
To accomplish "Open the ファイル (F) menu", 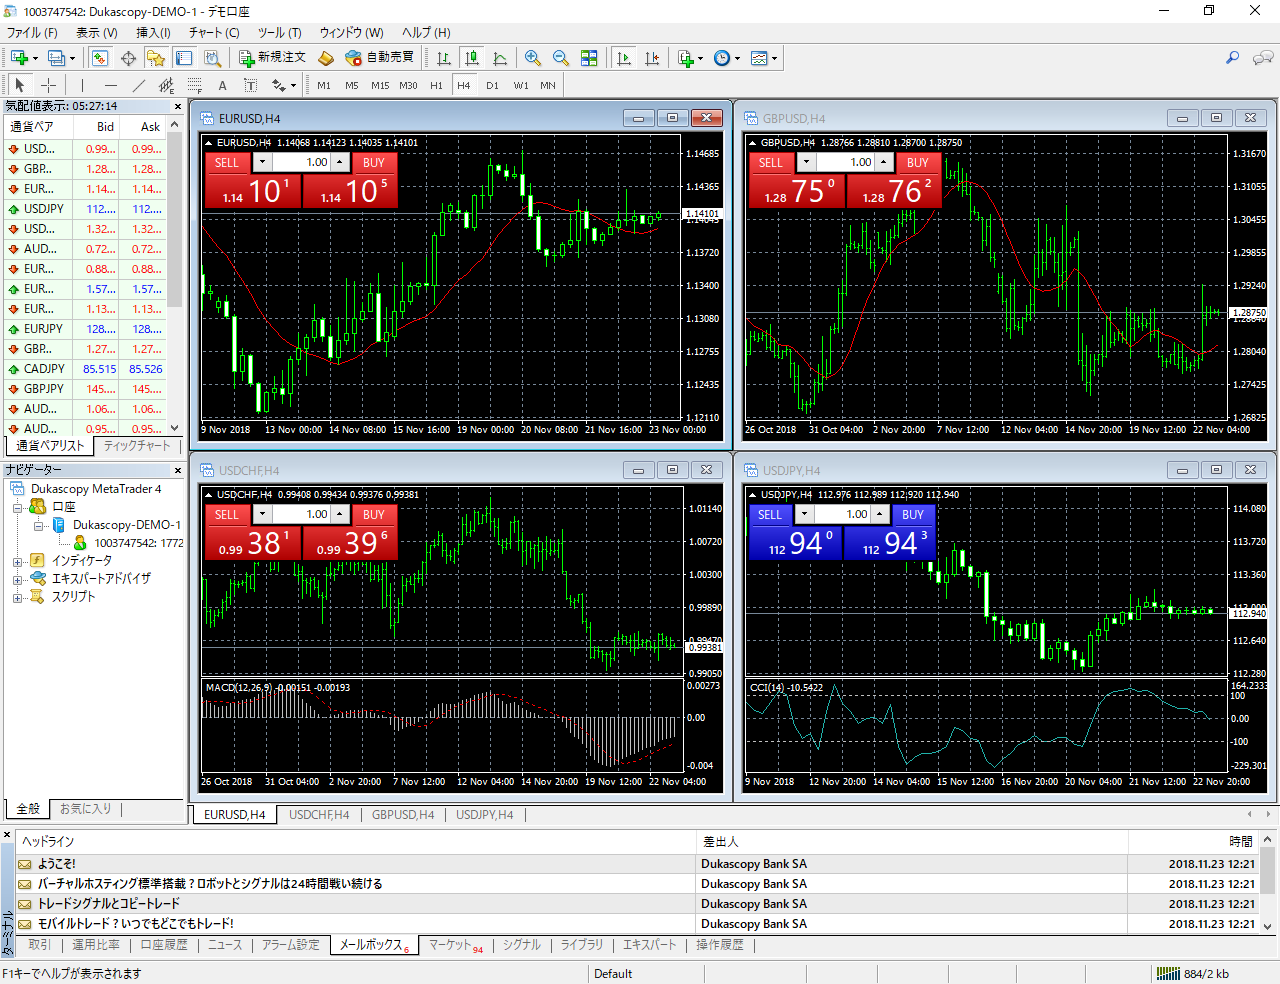I will tap(32, 32).
